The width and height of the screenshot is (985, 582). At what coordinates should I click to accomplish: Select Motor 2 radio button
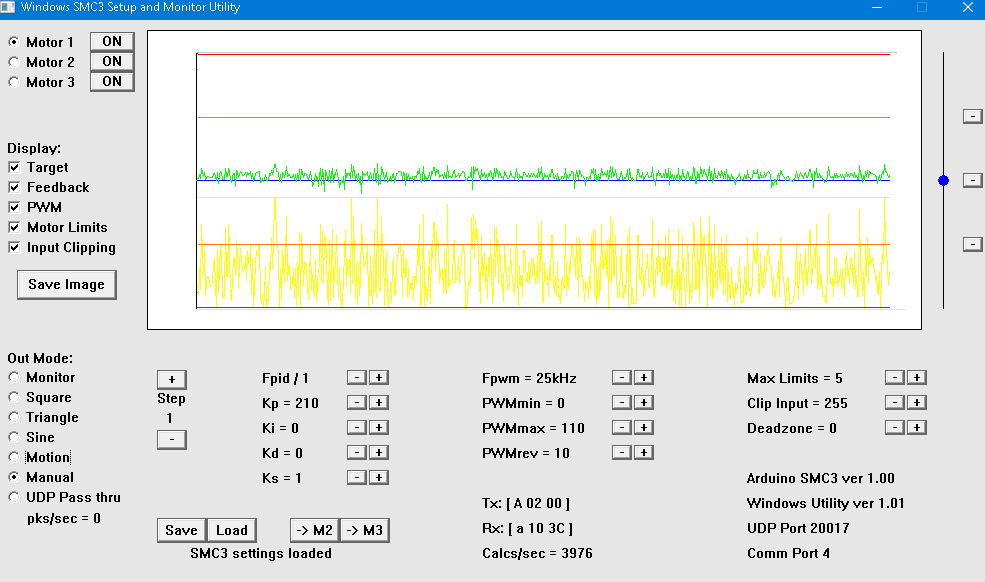click(14, 62)
